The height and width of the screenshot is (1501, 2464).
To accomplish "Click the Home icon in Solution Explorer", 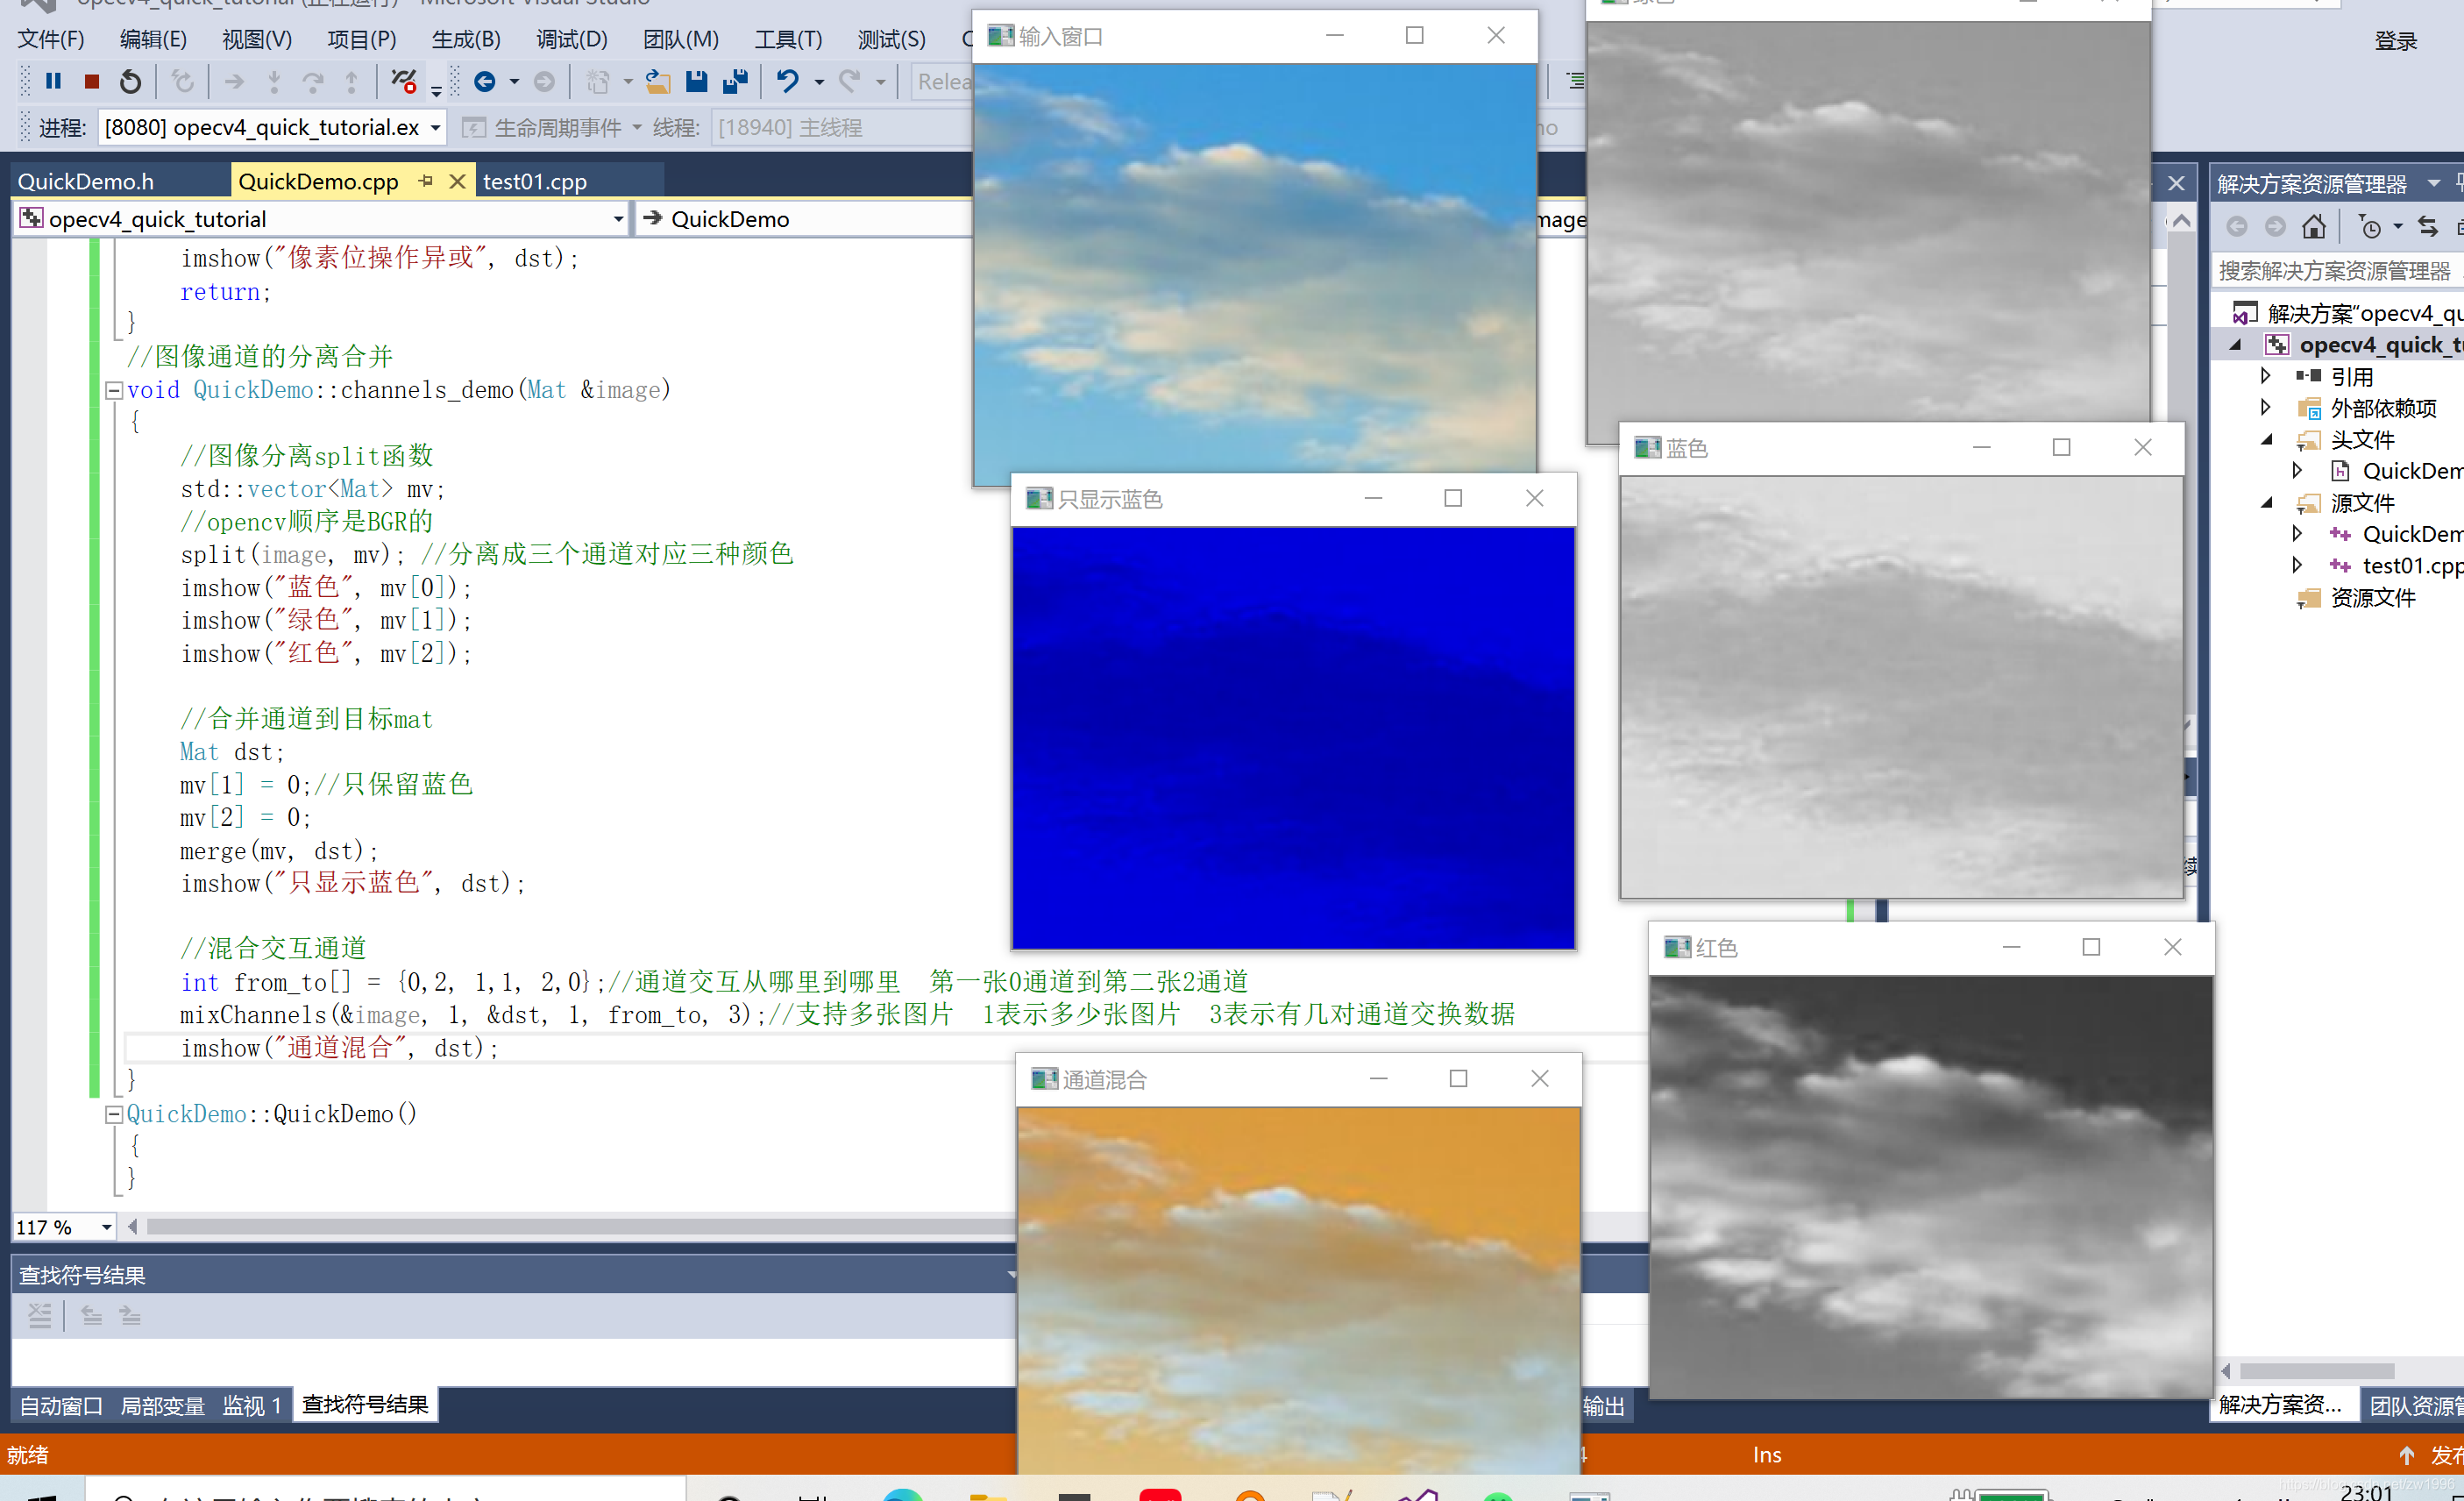I will 2314,226.
